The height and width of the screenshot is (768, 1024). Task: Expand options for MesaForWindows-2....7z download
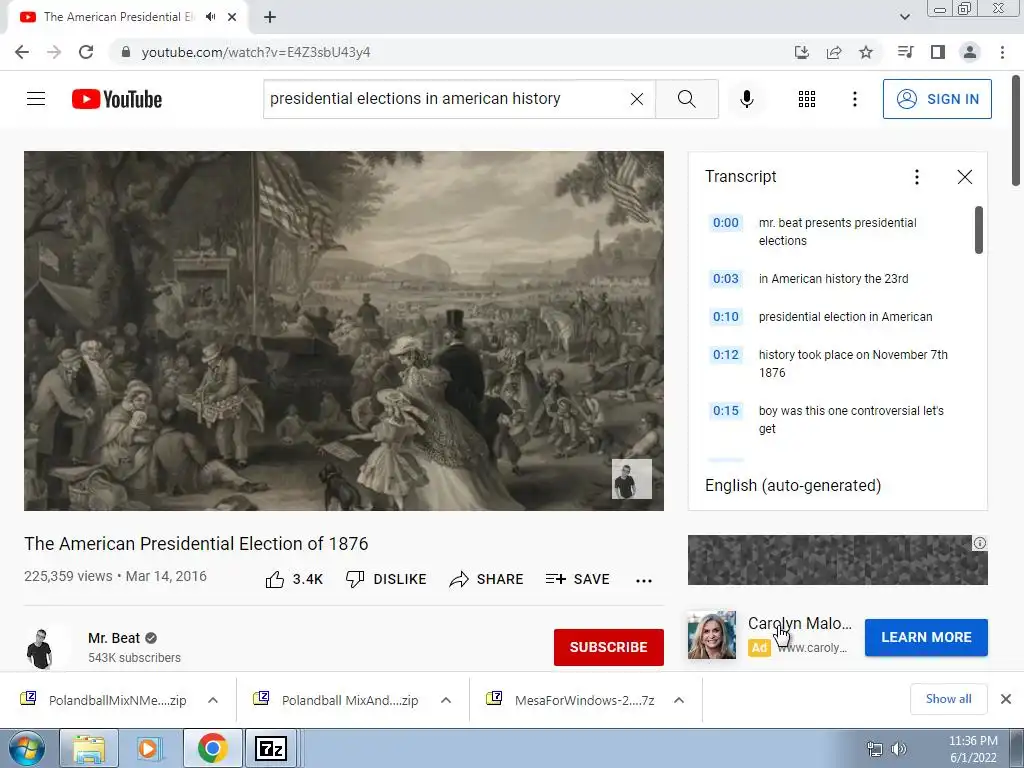pos(679,700)
